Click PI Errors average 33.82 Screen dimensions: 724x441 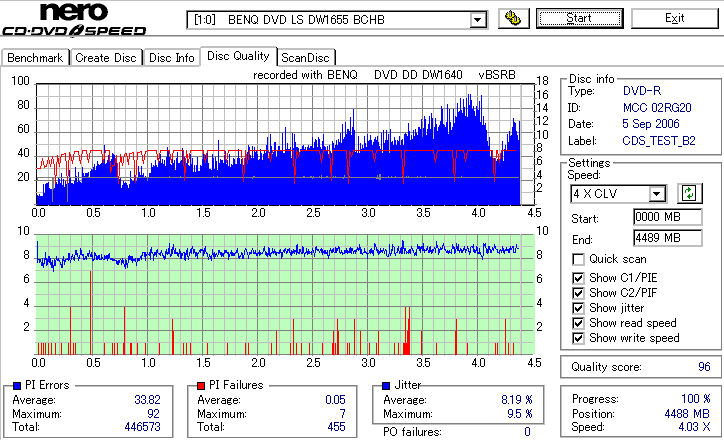(x=147, y=399)
